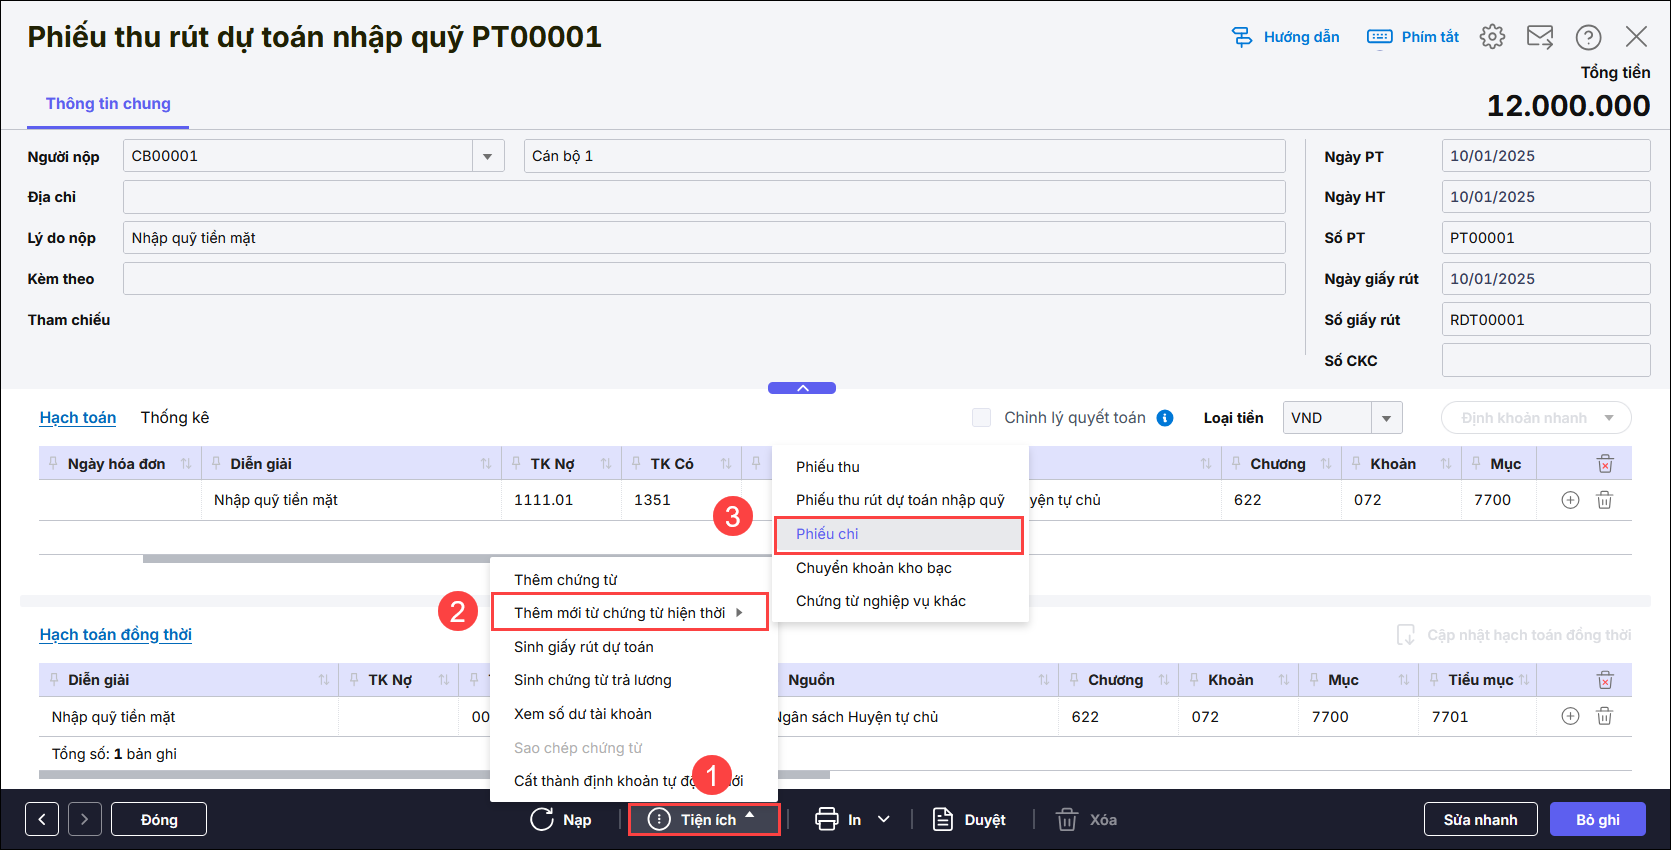This screenshot has width=1671, height=850.
Task: Click the In print button
Action: pos(838,819)
